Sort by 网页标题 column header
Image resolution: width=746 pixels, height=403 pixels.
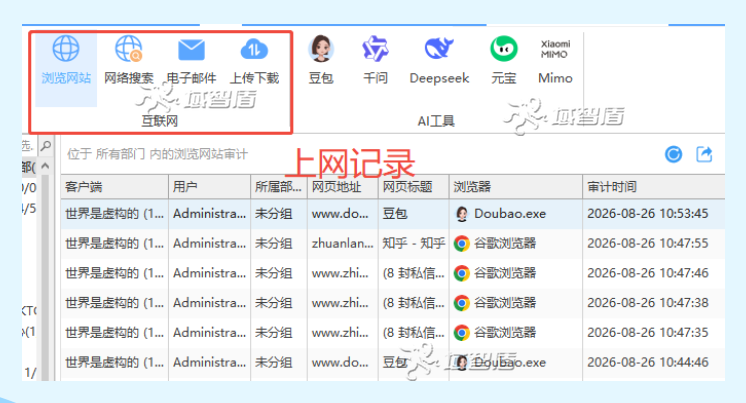(413, 187)
